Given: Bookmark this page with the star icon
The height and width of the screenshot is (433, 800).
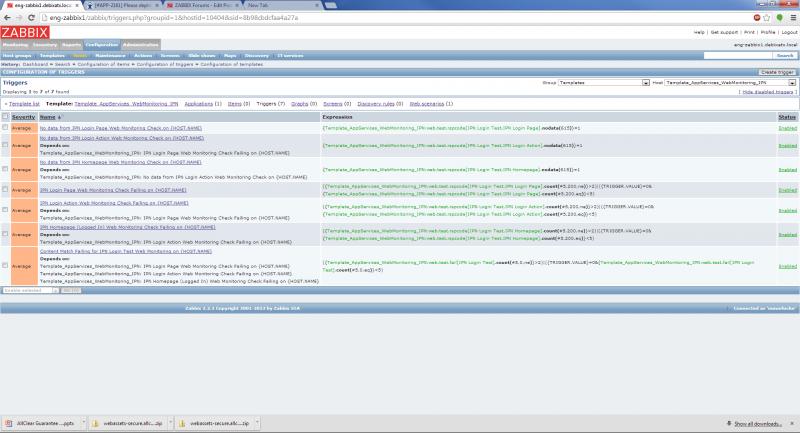Looking at the screenshot, I should pyautogui.click(x=766, y=17).
